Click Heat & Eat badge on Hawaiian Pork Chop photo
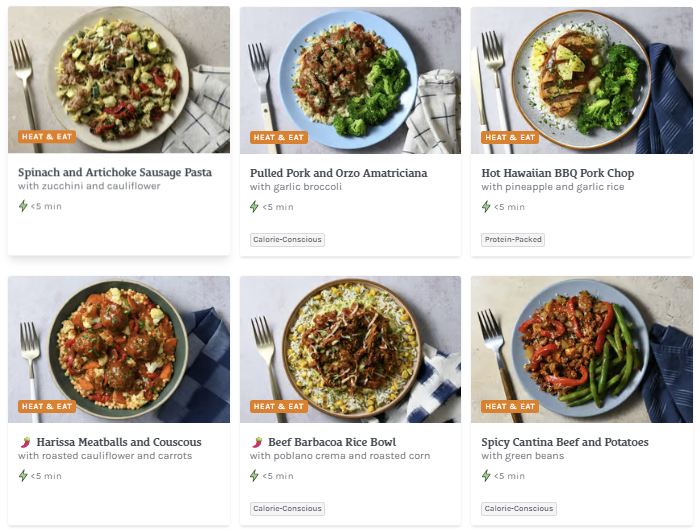The image size is (700, 532). point(510,137)
